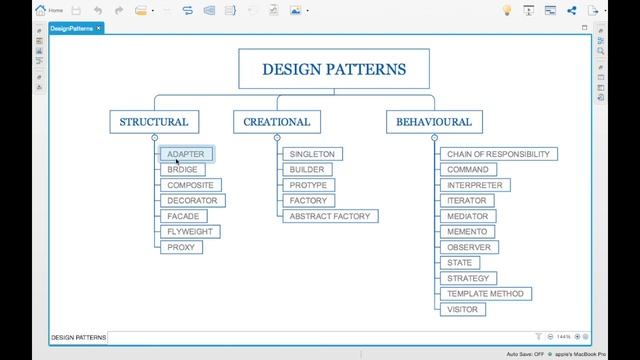Click the Auto Save: OFF status text
Screen dimensions: 640x360
click(x=525, y=354)
